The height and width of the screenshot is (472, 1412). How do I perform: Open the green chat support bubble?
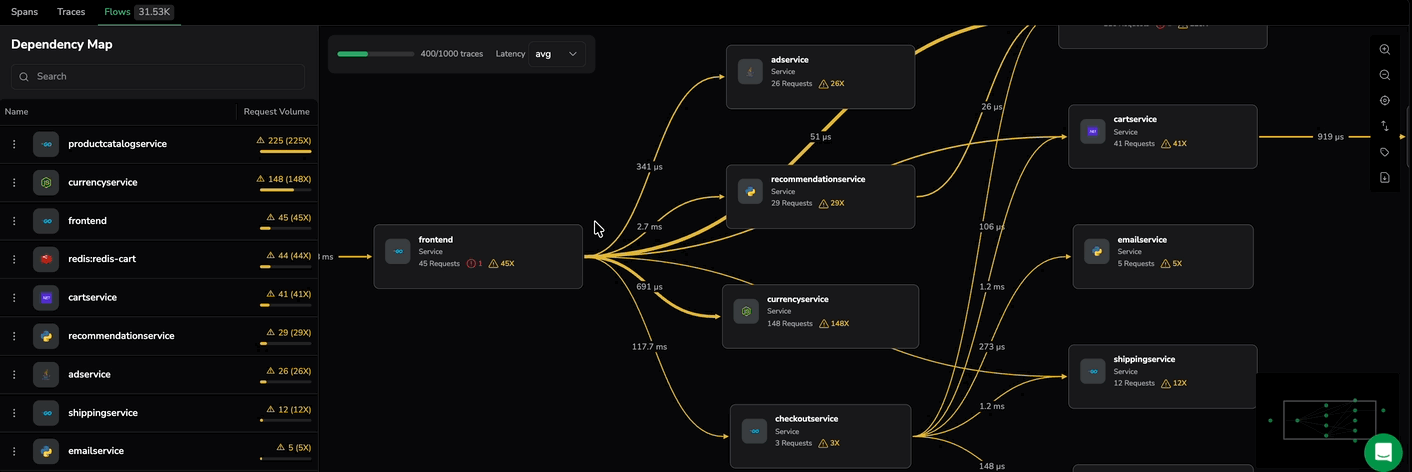pyautogui.click(x=1383, y=452)
